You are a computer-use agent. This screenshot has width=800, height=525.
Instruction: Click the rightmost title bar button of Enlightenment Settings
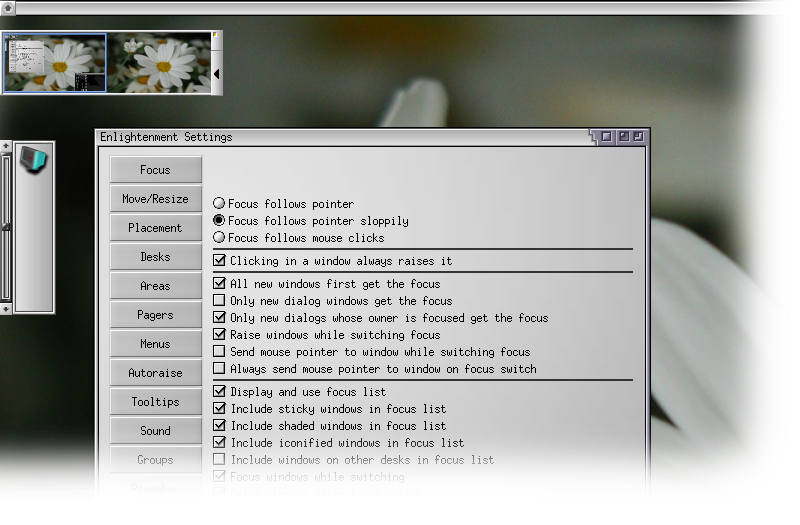point(639,136)
